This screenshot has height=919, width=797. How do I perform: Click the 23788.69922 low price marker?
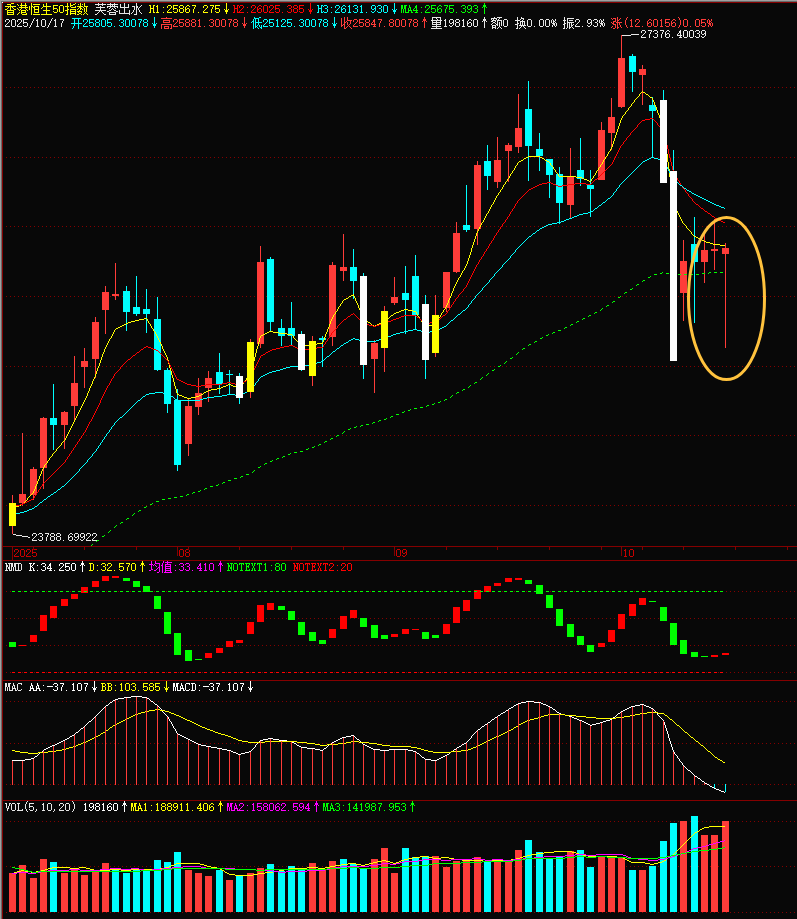pos(64,537)
